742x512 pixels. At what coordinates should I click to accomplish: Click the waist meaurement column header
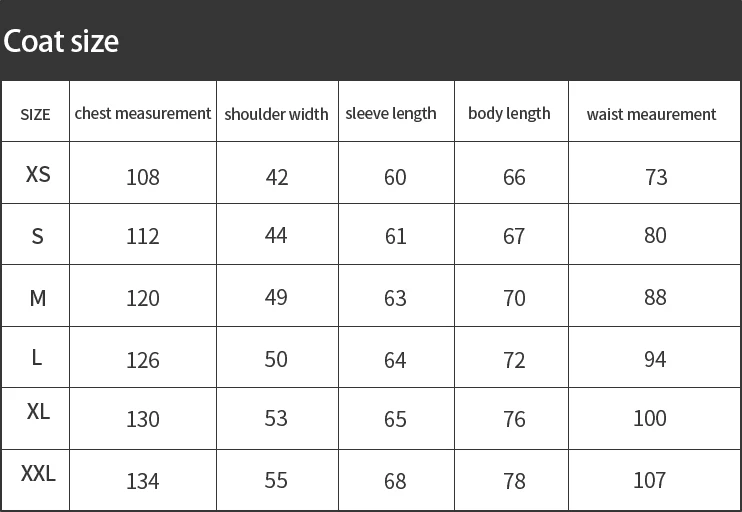click(x=651, y=114)
